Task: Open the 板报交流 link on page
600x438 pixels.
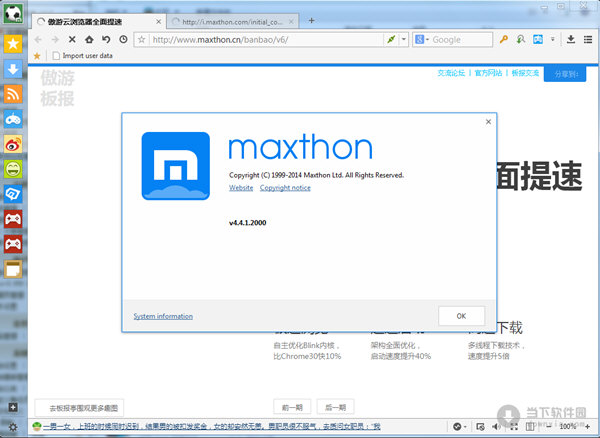Action: pos(525,73)
